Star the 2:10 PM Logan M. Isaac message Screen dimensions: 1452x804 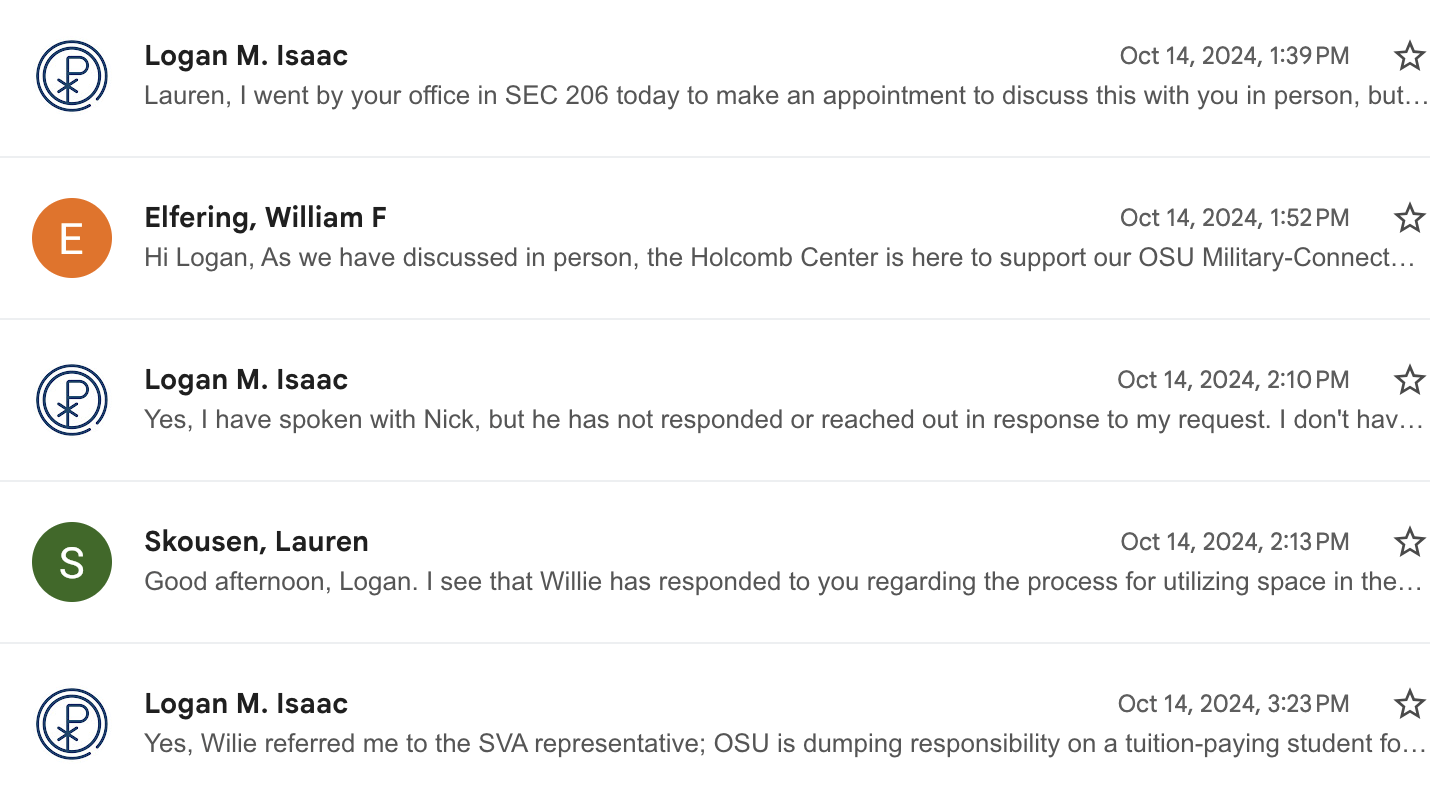[x=1409, y=380]
